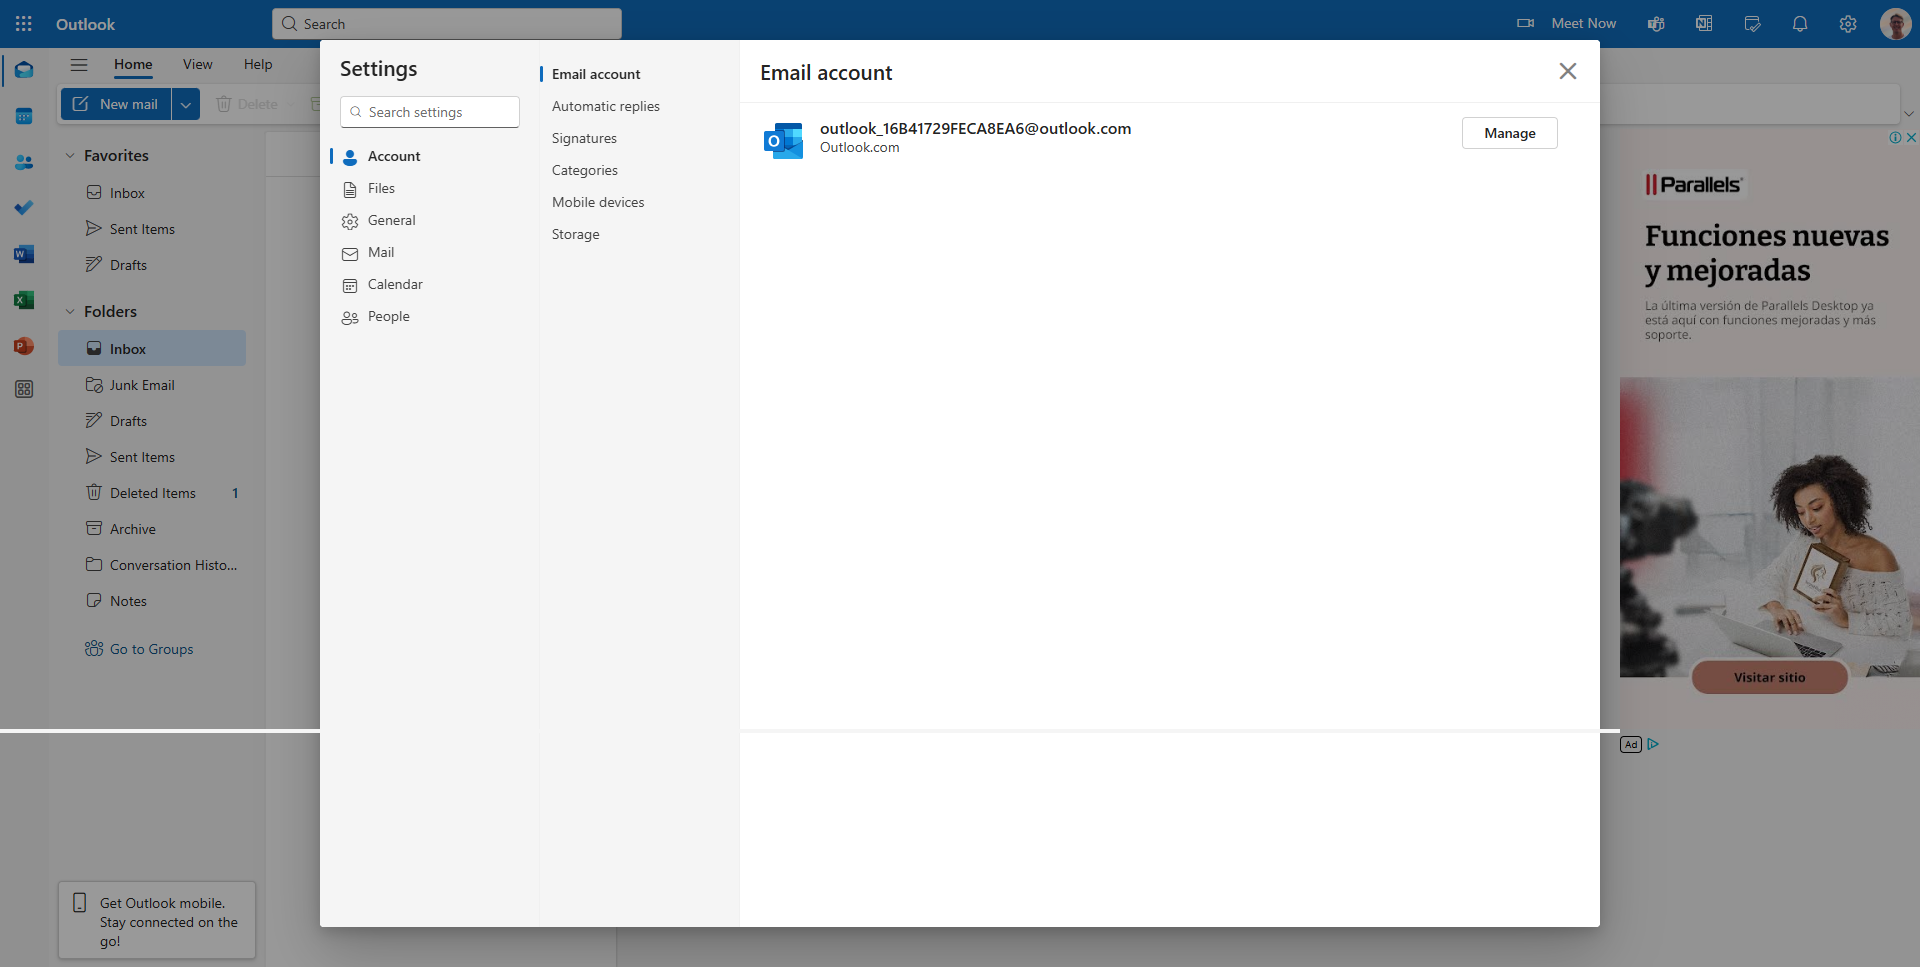Open notifications bell icon
1920x967 pixels.
click(x=1800, y=24)
